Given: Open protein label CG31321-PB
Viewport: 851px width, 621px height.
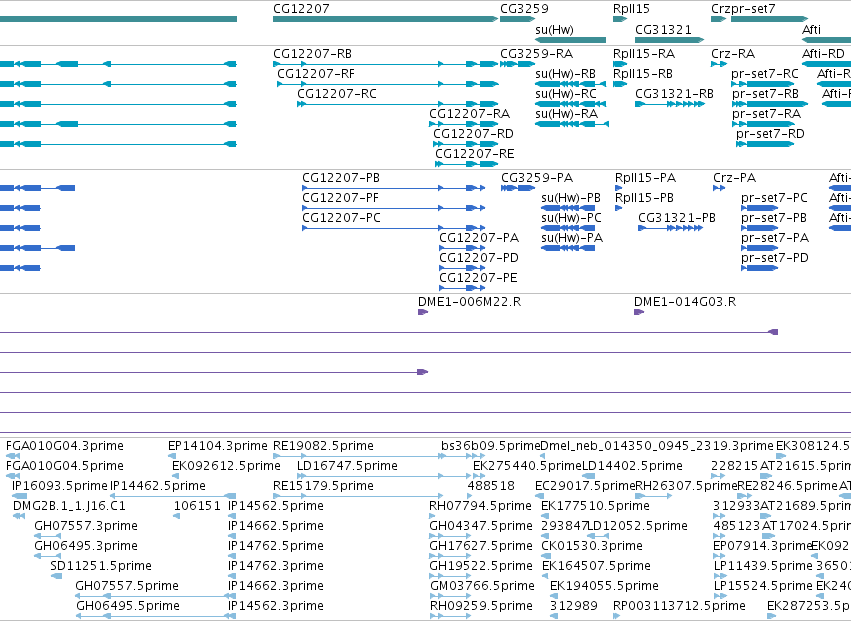Looking at the screenshot, I should [x=677, y=218].
